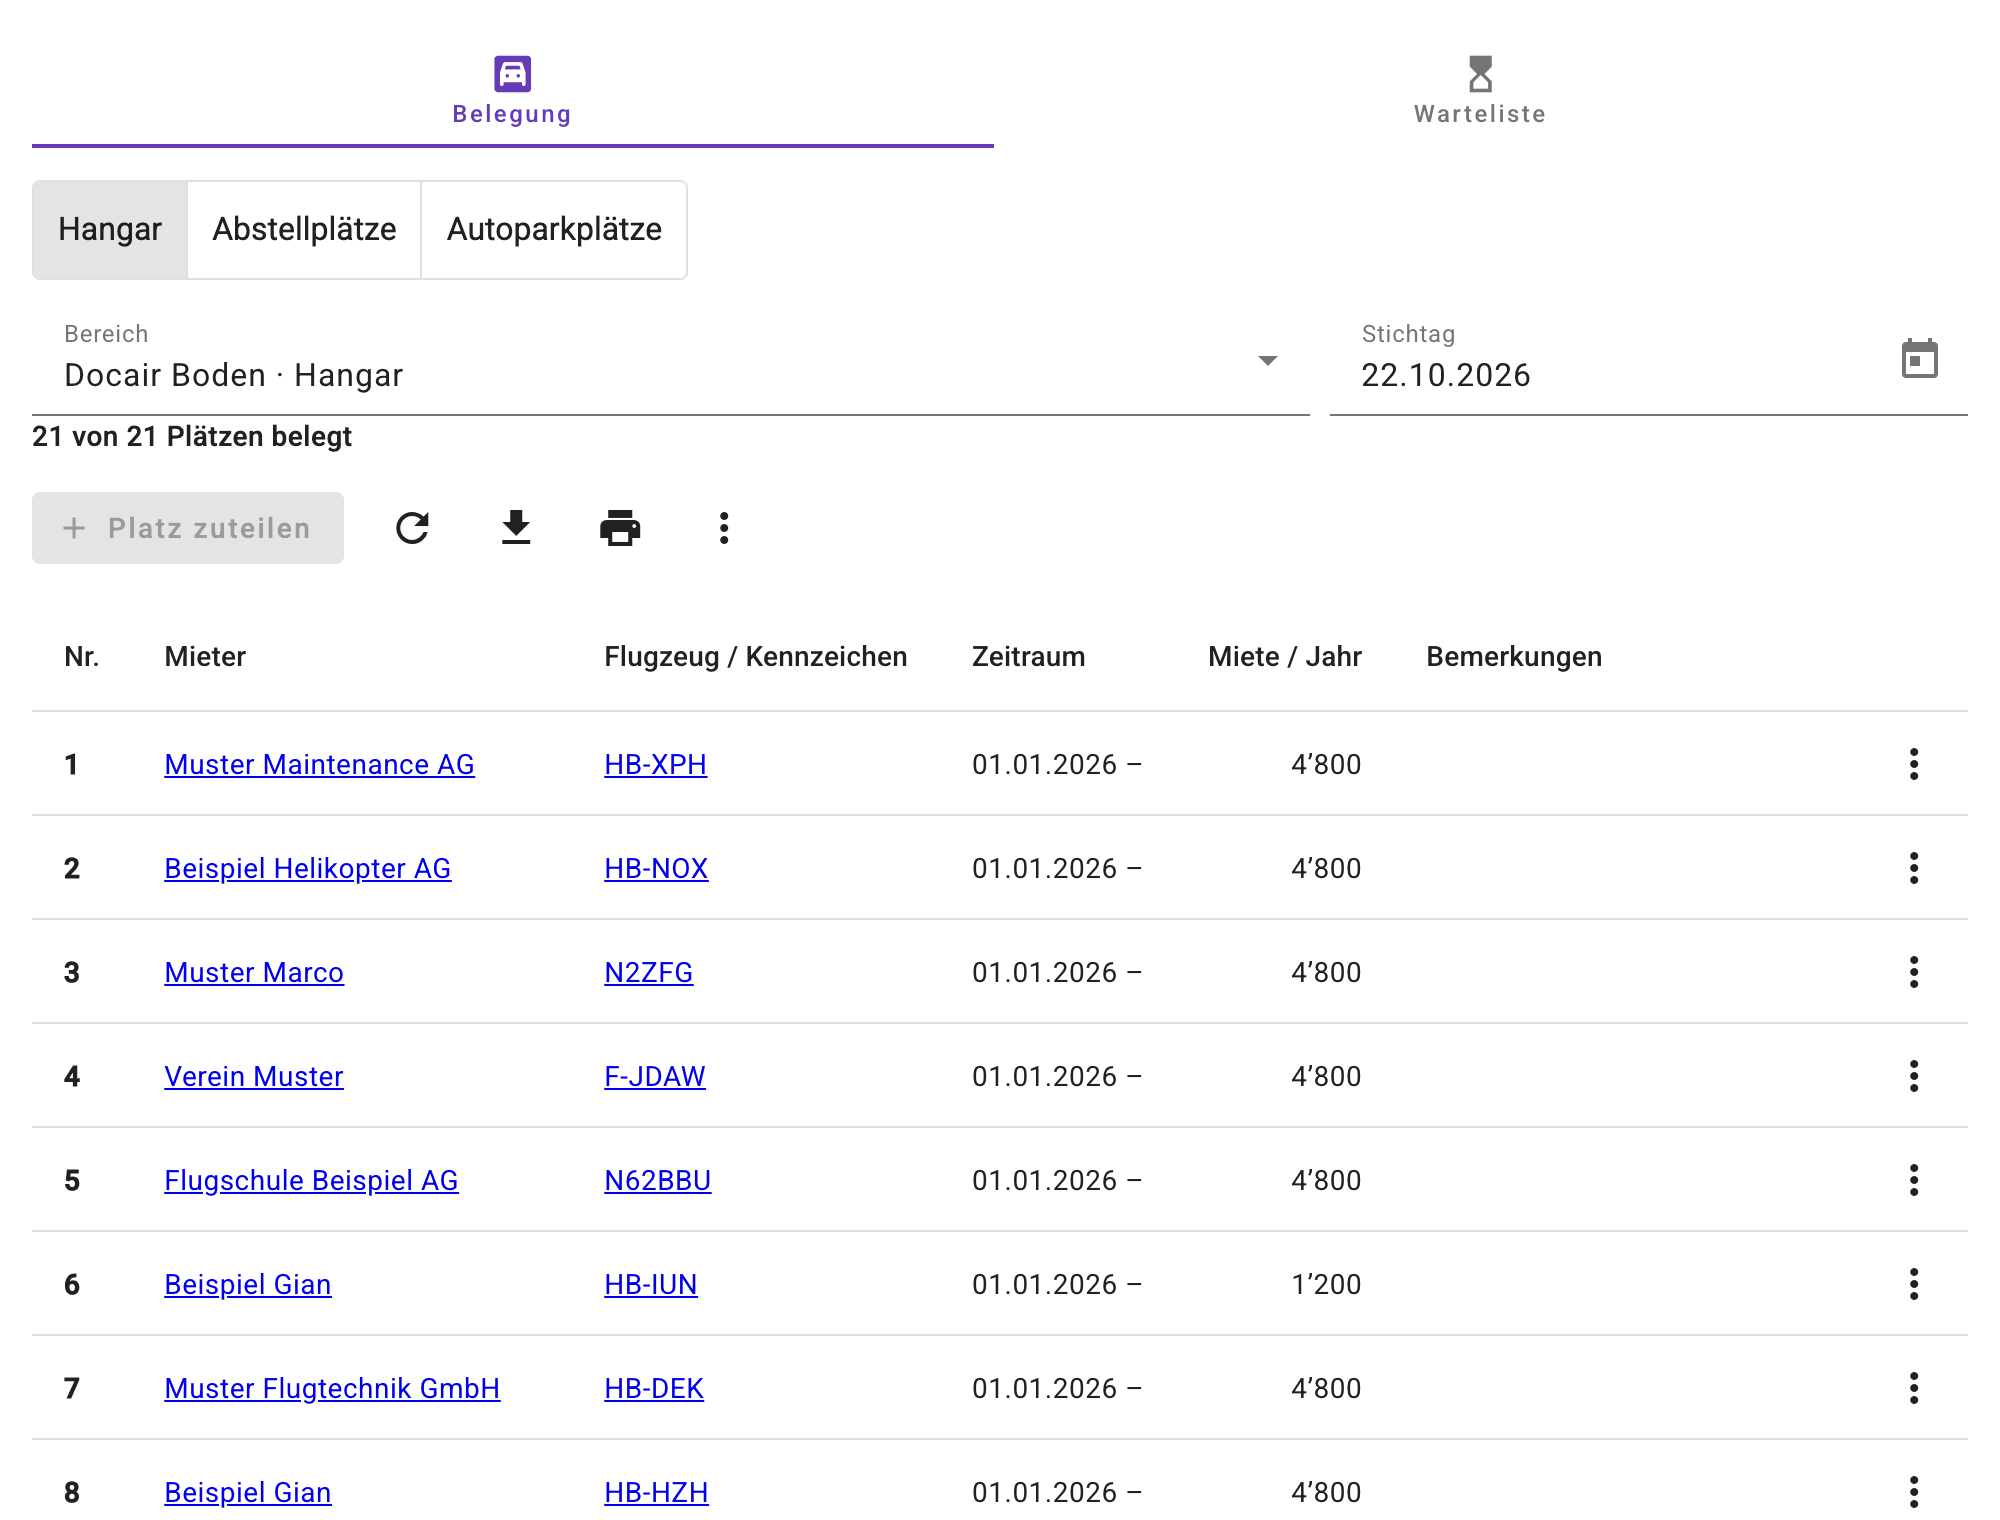This screenshot has width=2000, height=1520.
Task: Open toolbar more options menu
Action: coord(724,528)
